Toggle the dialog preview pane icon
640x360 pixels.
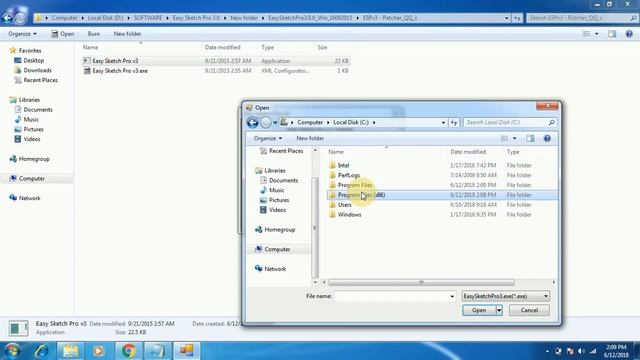pos(530,138)
